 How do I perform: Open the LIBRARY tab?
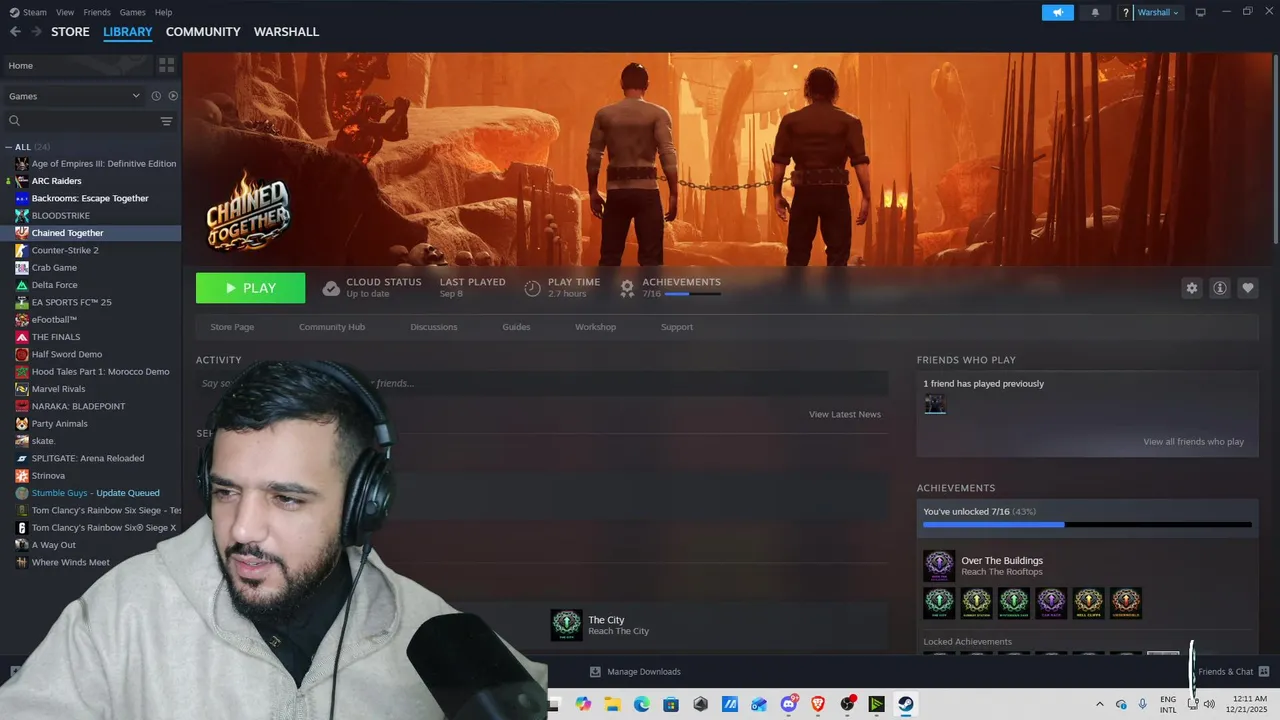point(128,32)
